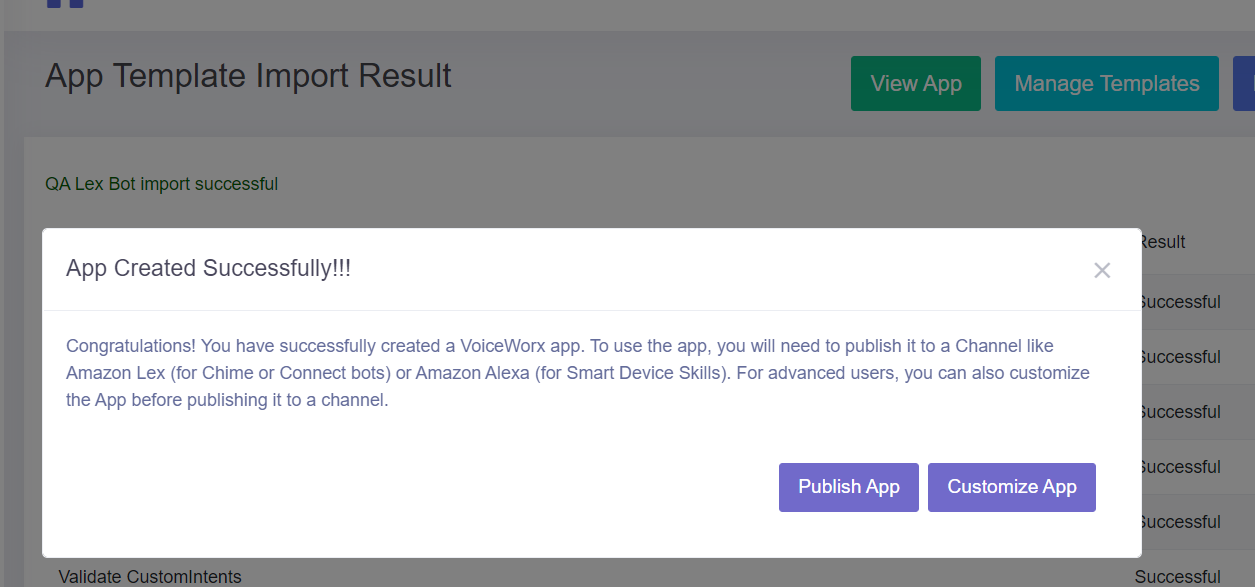
Task: Click the Publish App button
Action: click(x=848, y=487)
